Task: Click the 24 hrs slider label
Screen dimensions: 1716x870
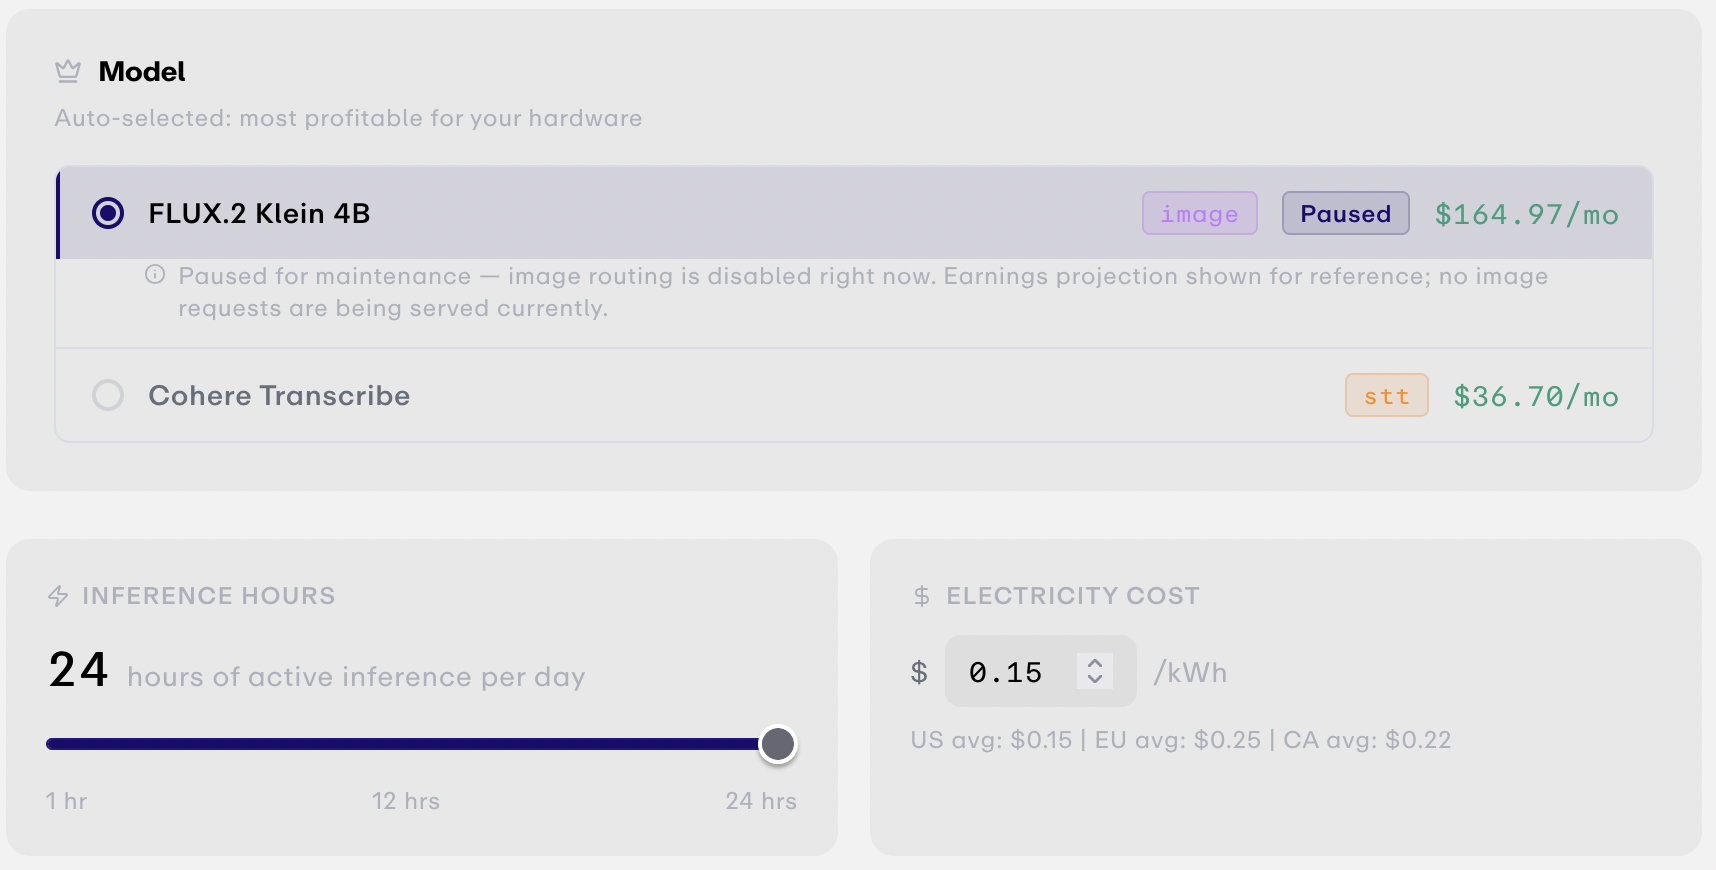Action: coord(761,801)
